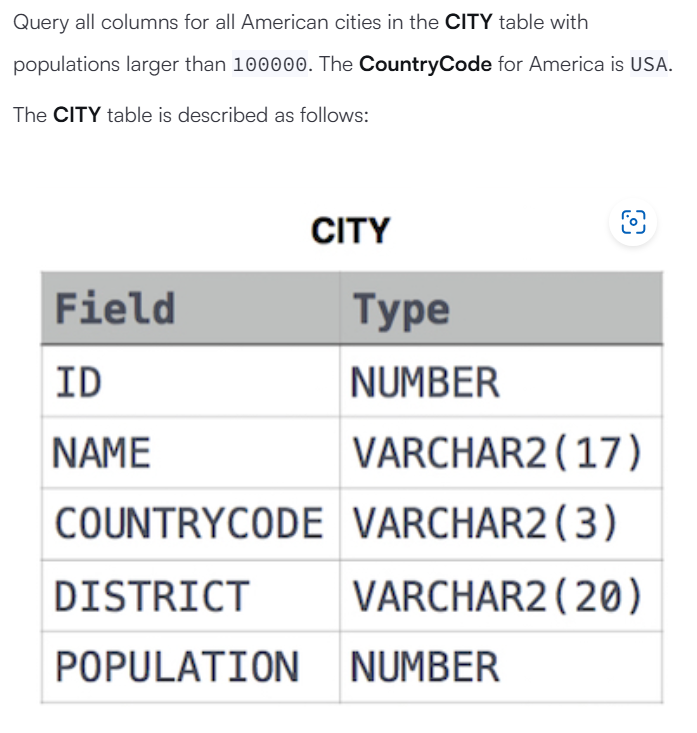Click the VARCHAR2(3) type cell
The width and height of the screenshot is (697, 733).
pos(501,524)
